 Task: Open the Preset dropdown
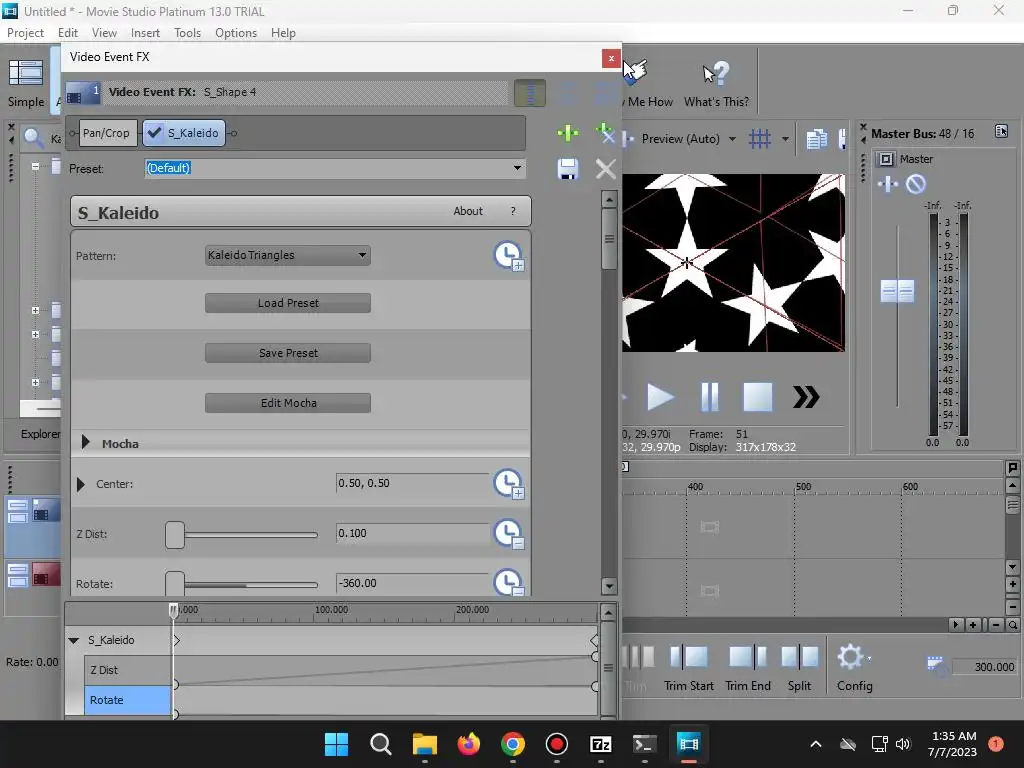click(x=517, y=168)
